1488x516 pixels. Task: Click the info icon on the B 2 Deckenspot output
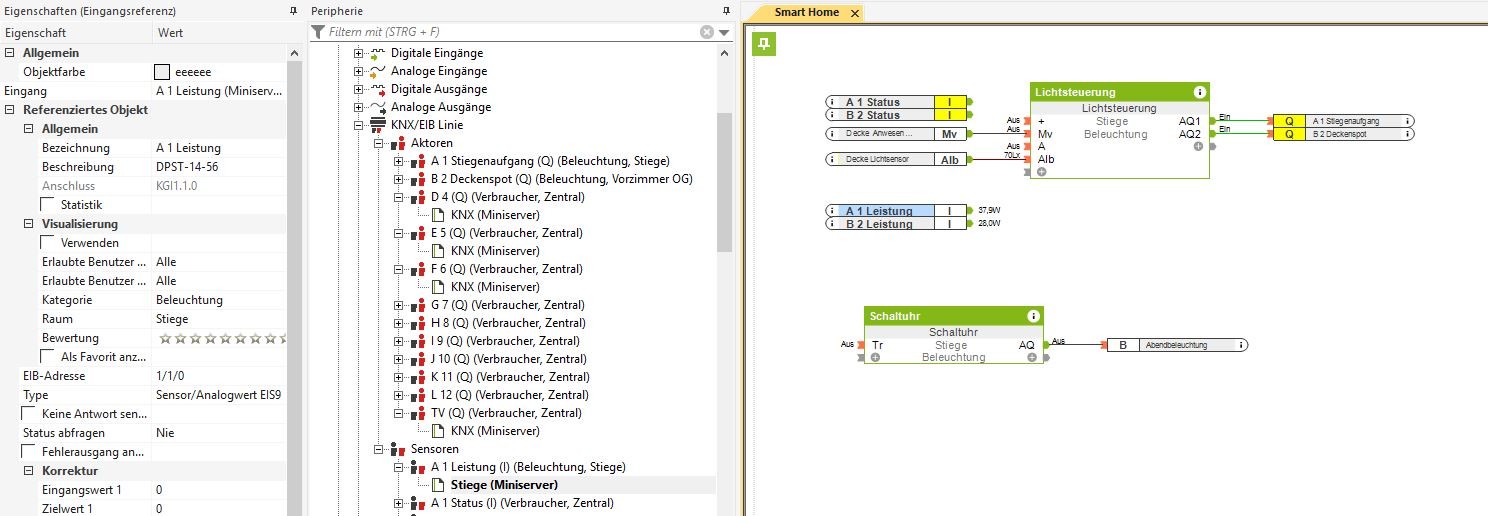coord(1408,134)
